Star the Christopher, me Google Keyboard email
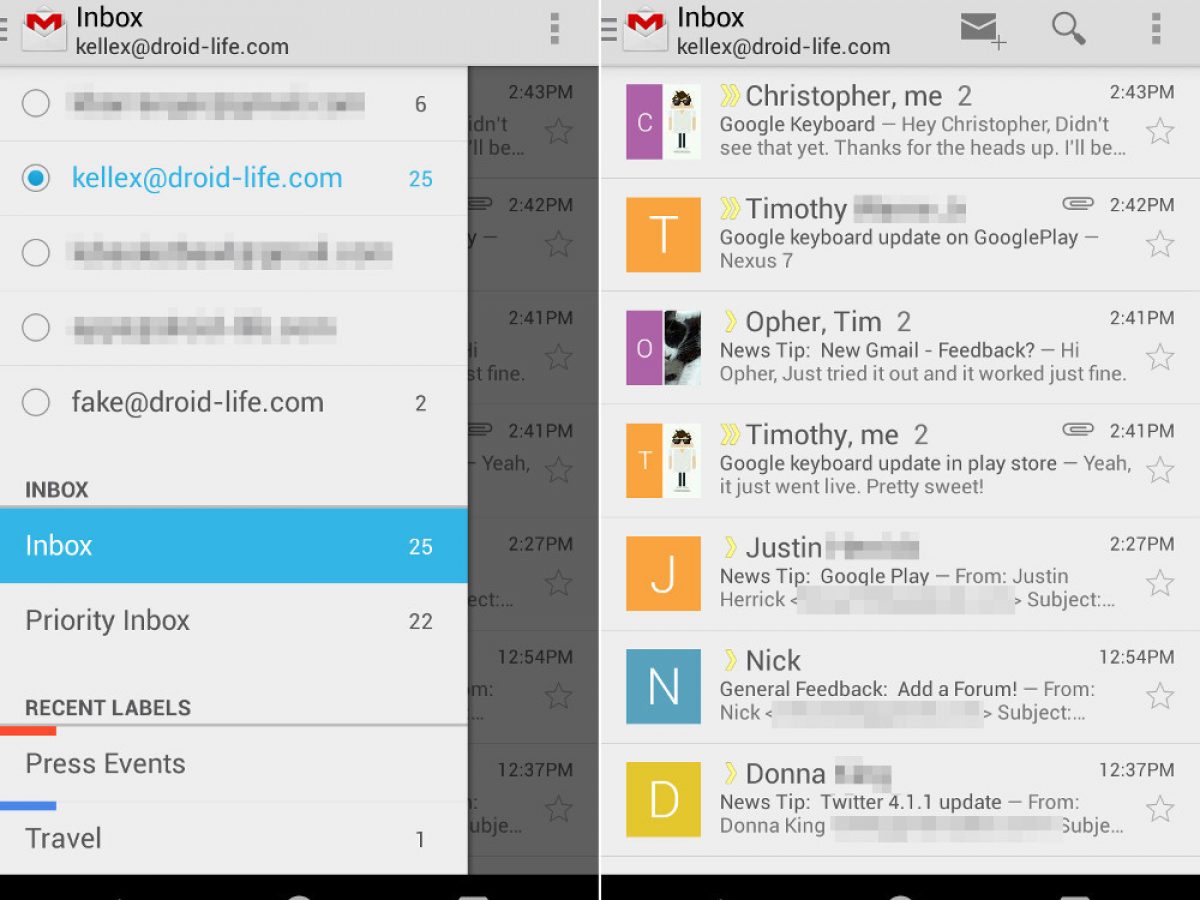The image size is (1200, 900). 1160,131
